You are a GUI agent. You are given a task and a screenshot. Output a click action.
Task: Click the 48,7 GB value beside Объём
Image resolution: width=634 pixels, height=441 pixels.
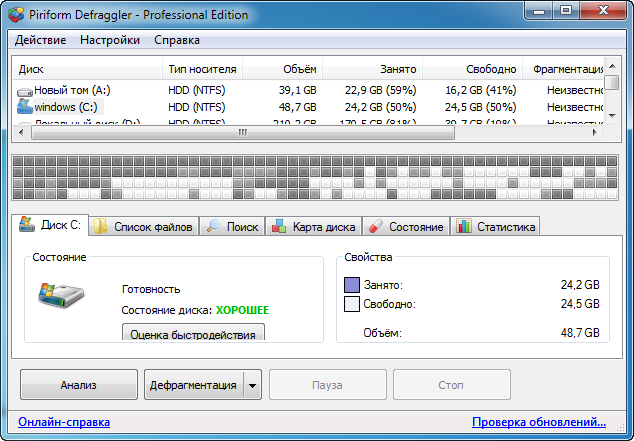[x=580, y=333]
